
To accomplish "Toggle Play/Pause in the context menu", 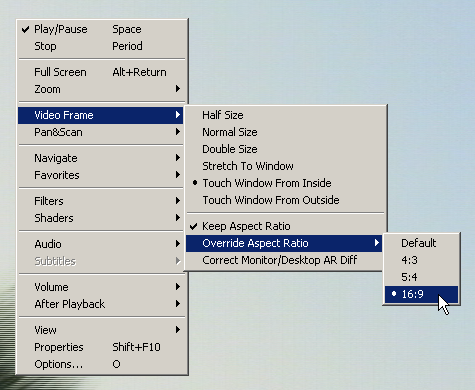I will pos(101,29).
